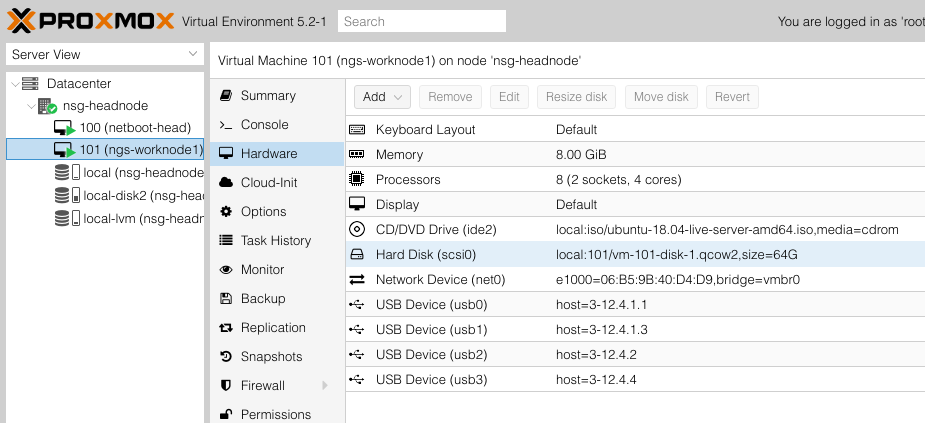Open the Add hardware dropdown
Image resolution: width=925 pixels, height=423 pixels.
click(382, 97)
